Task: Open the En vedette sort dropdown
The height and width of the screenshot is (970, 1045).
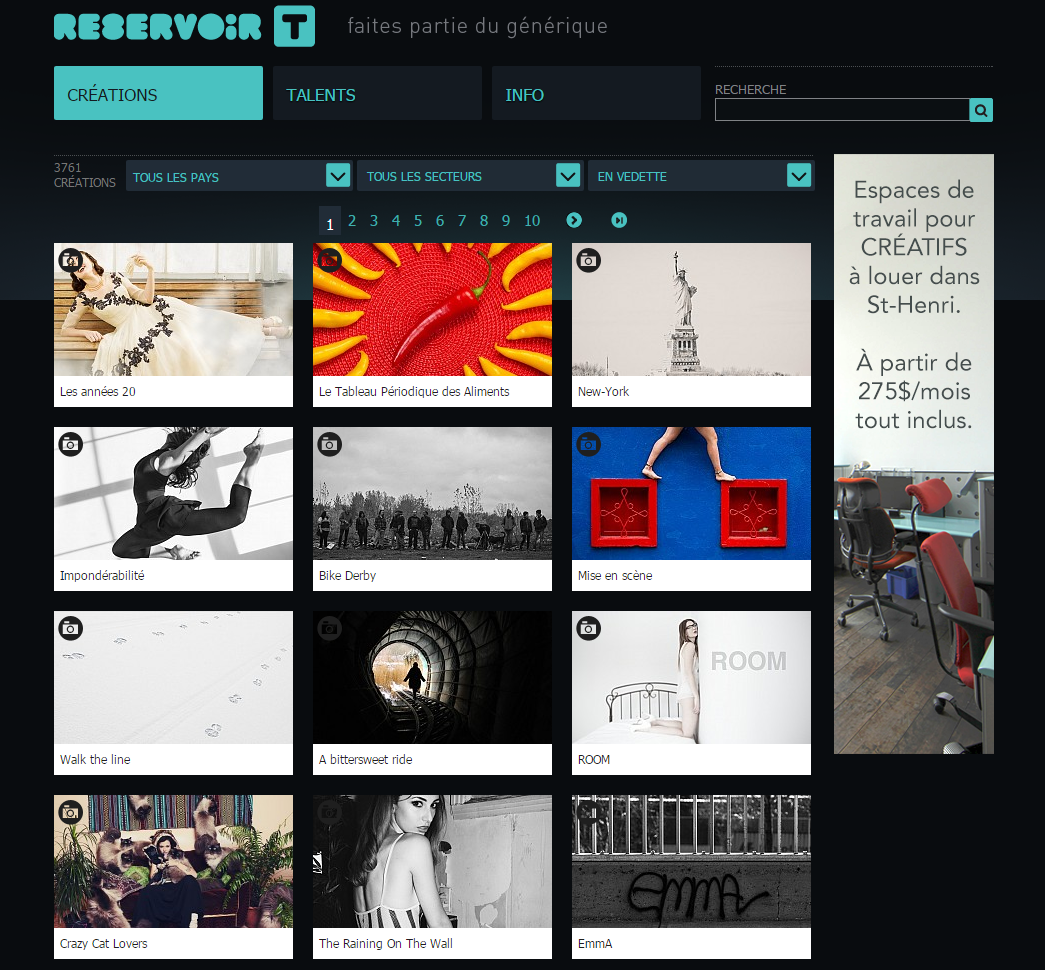Action: coord(700,176)
